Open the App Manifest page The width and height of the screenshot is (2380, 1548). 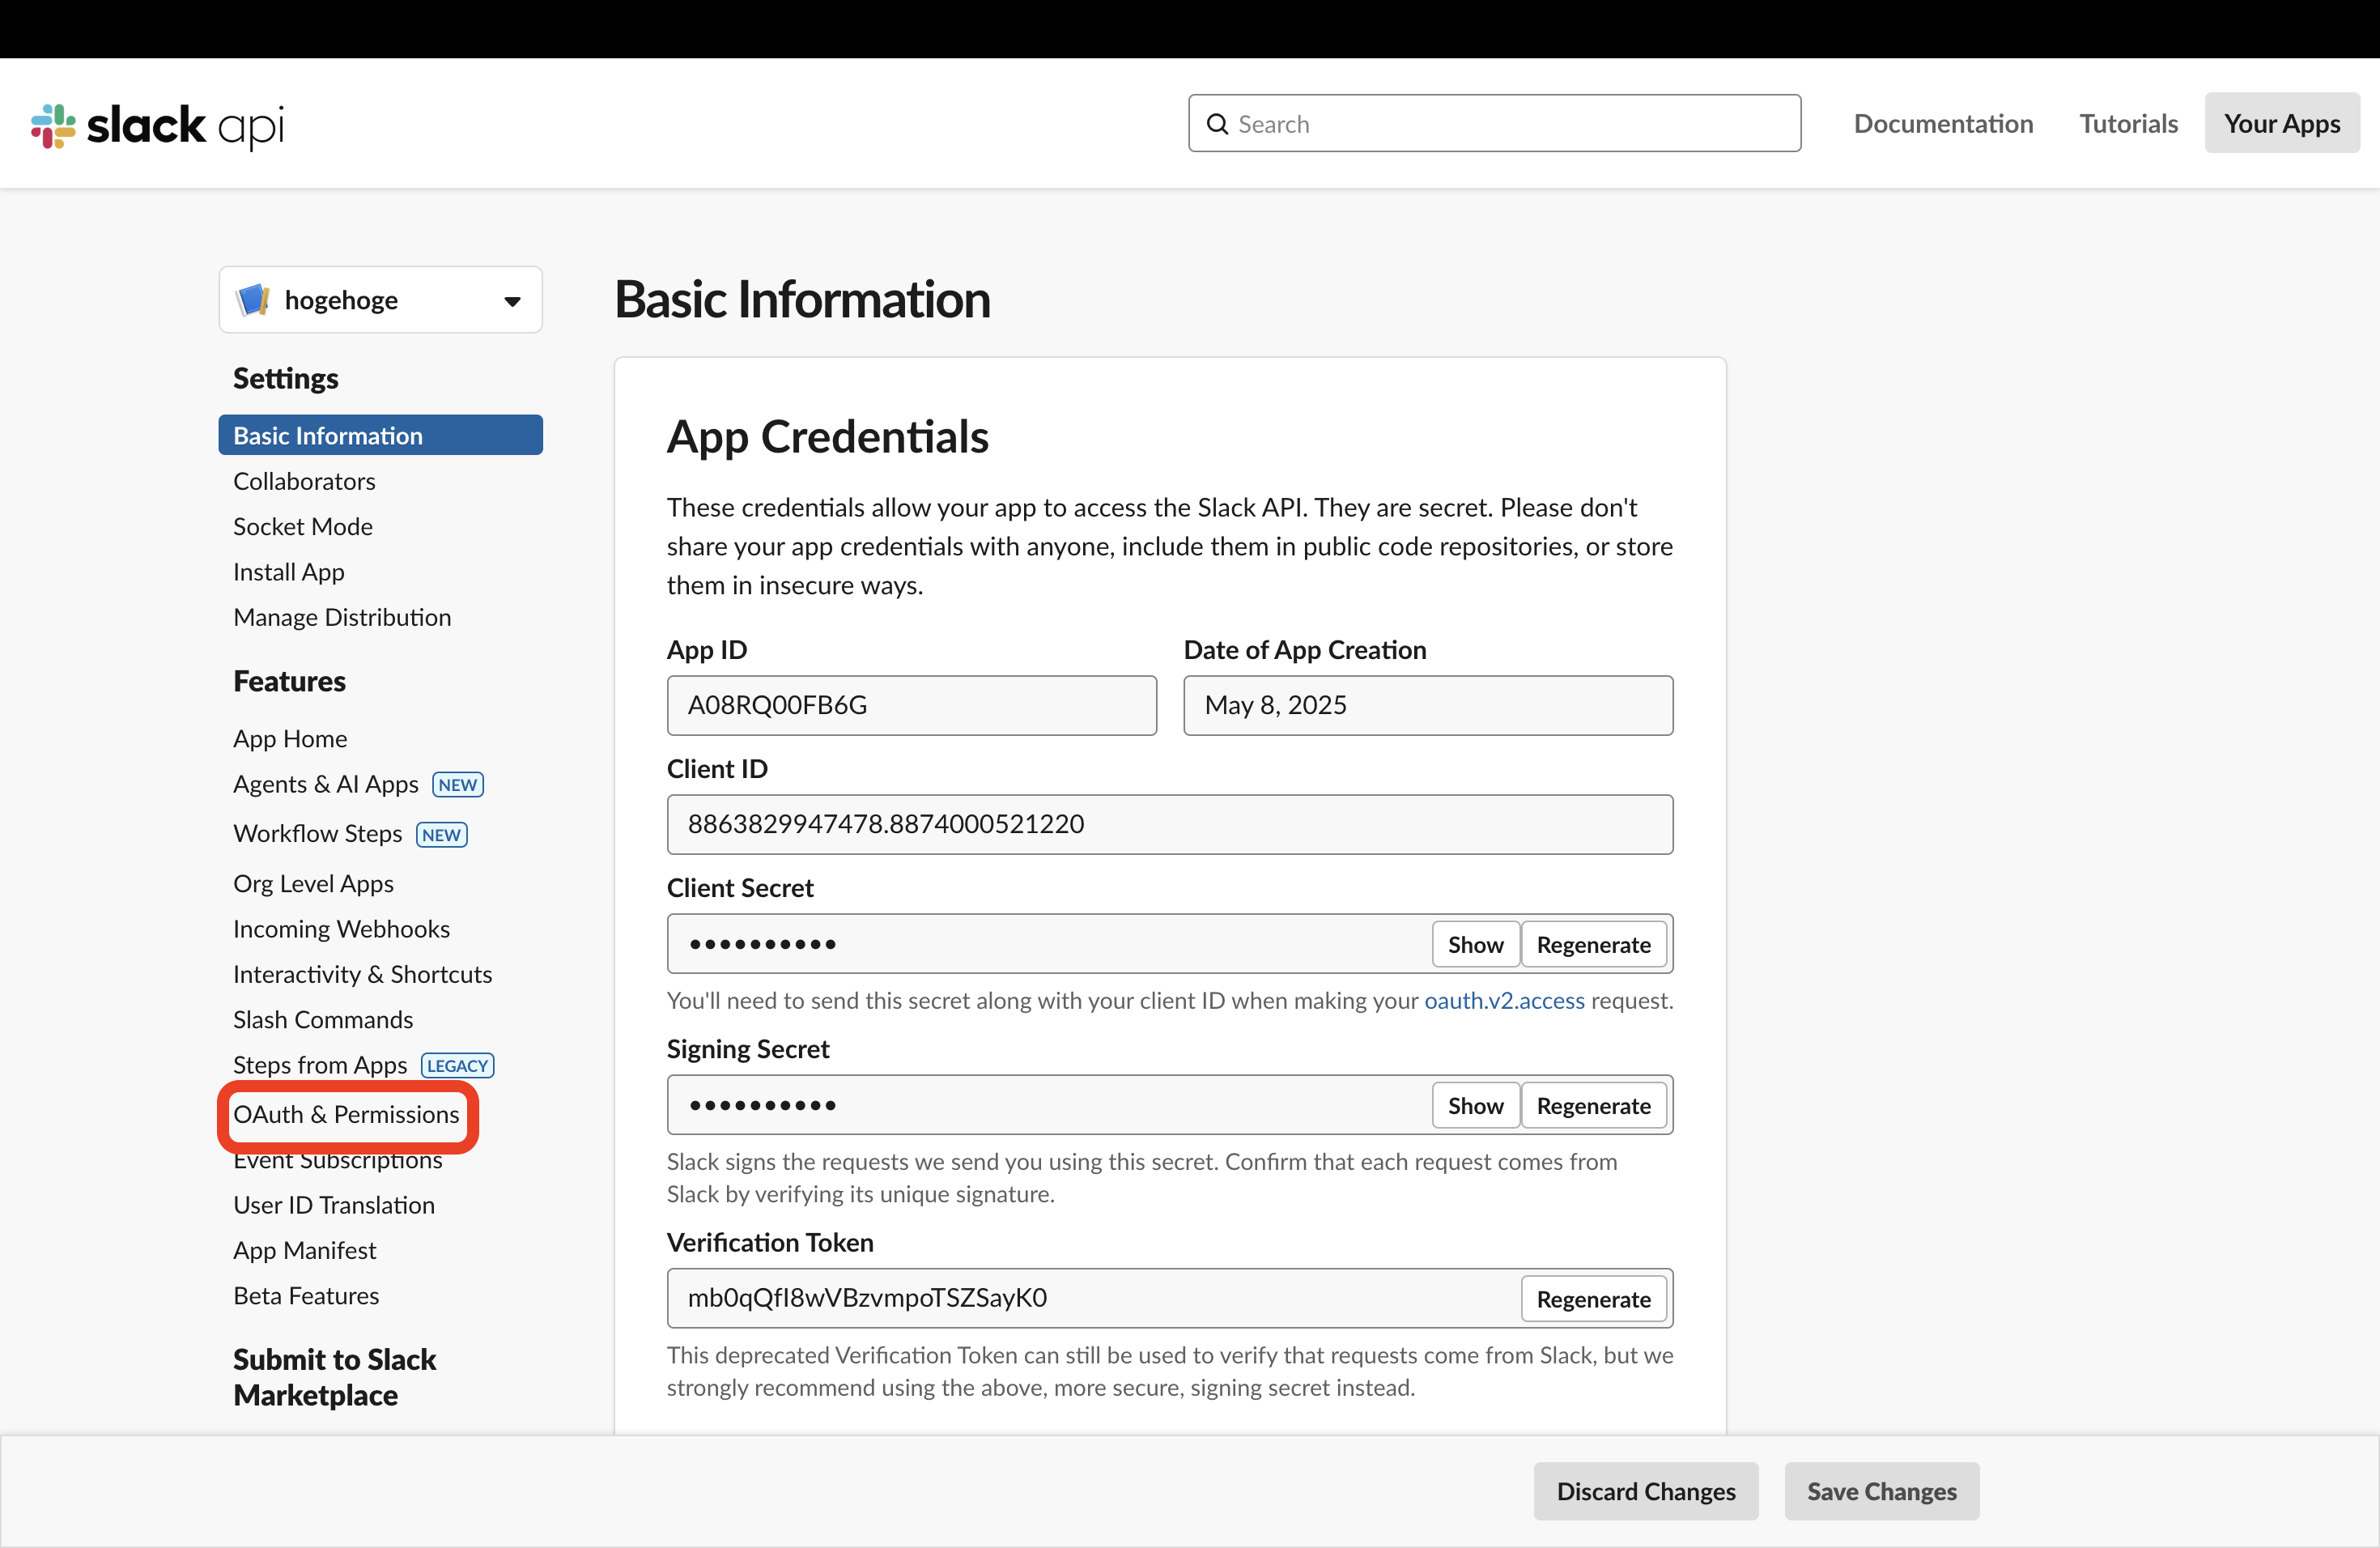(x=305, y=1250)
